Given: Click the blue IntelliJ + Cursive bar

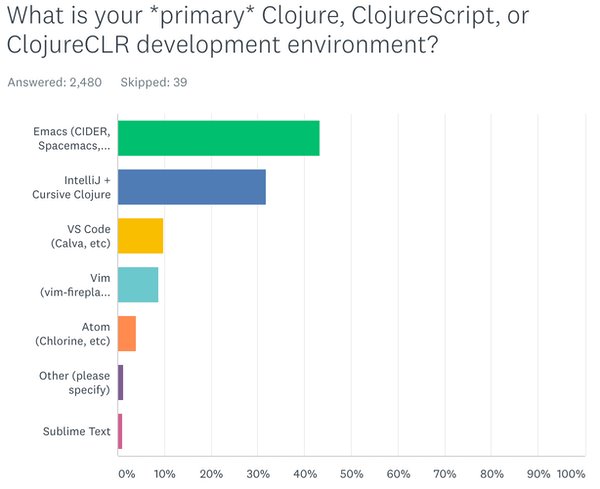Looking at the screenshot, I should (192, 187).
